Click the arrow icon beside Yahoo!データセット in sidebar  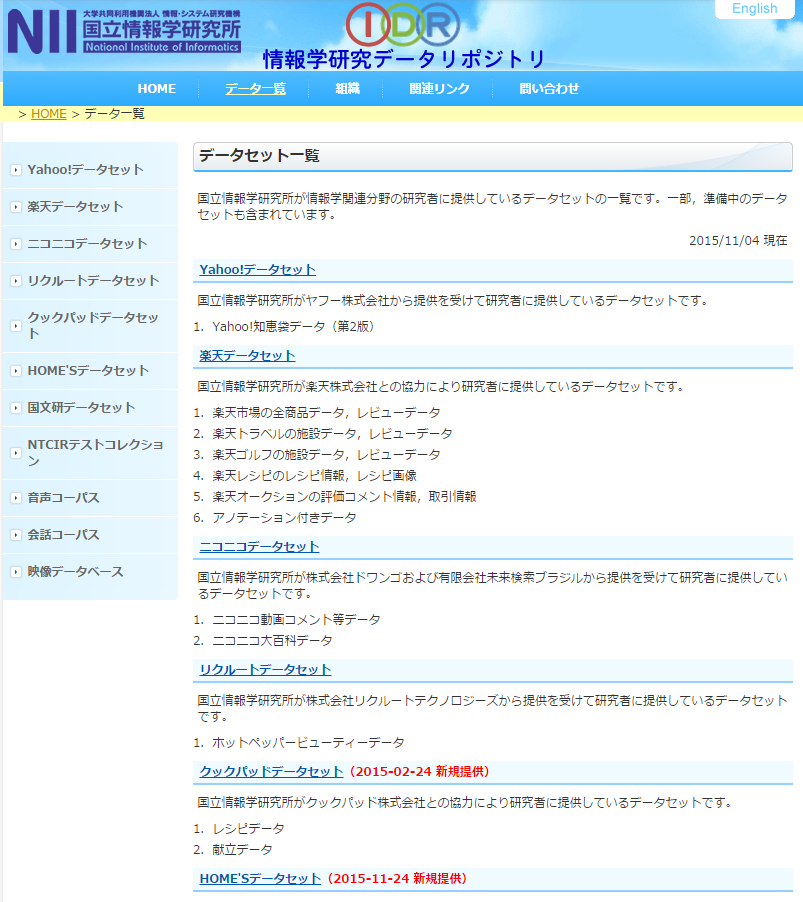click(14, 169)
